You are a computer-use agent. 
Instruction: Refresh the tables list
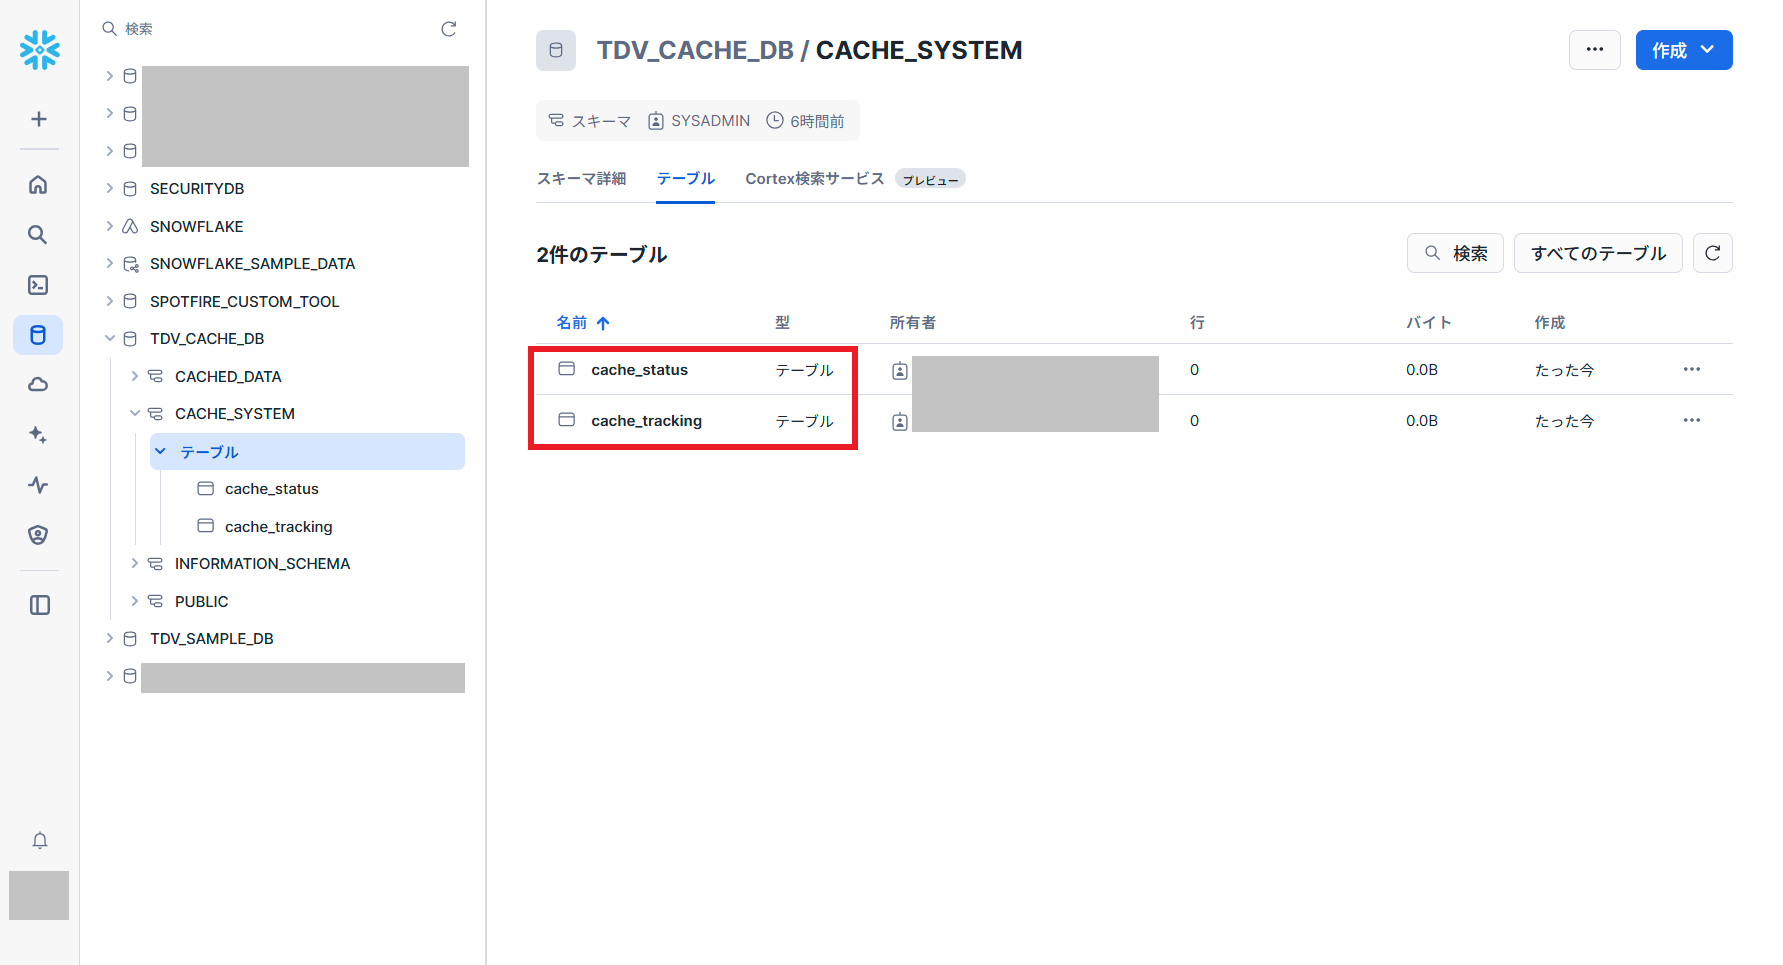pyautogui.click(x=1712, y=253)
